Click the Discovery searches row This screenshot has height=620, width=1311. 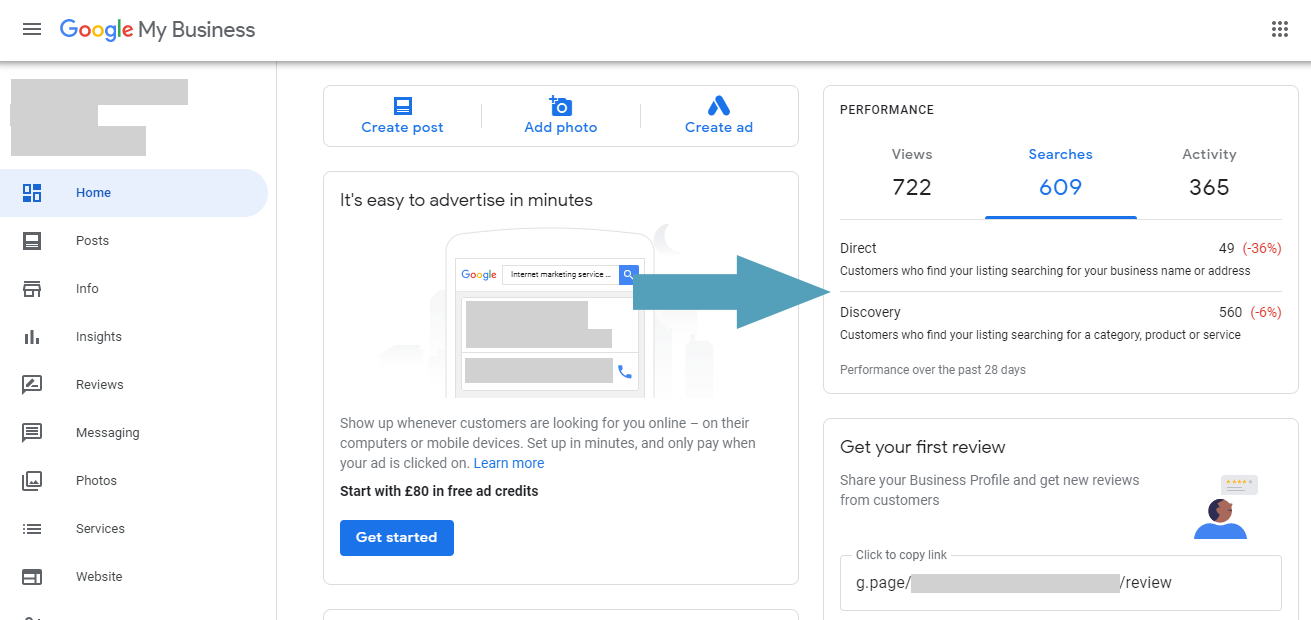1061,323
